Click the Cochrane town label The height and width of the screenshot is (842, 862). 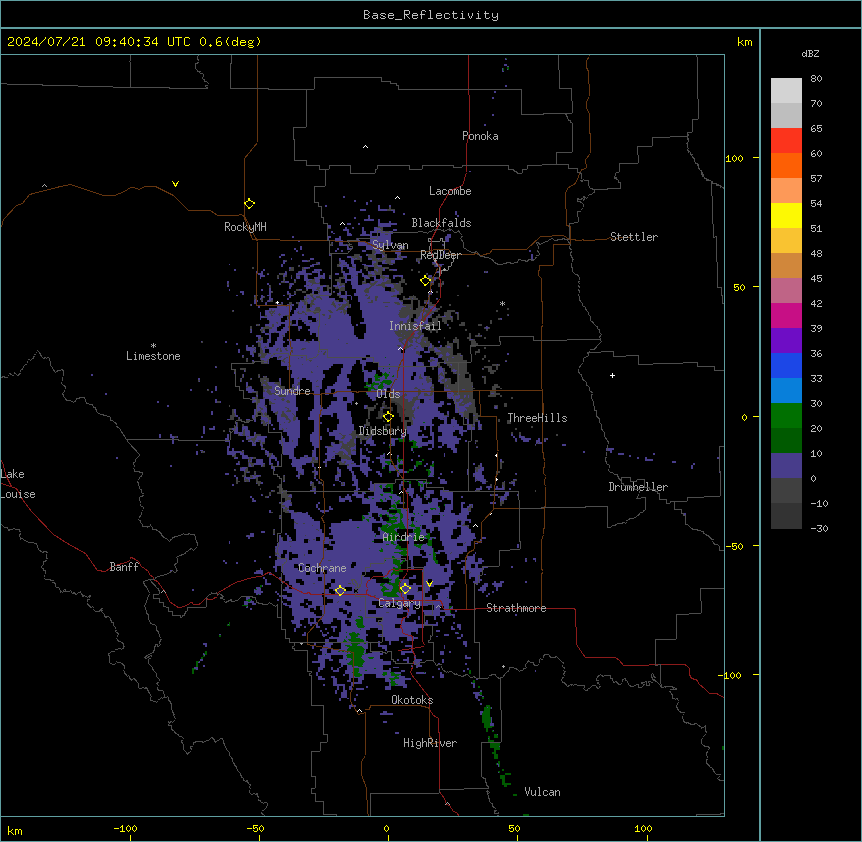pos(322,568)
